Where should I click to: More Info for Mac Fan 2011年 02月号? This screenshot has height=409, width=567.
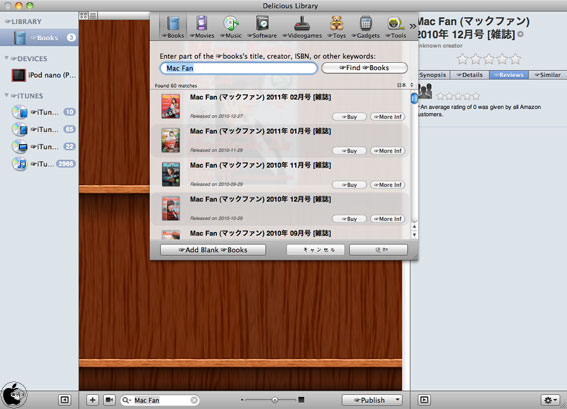(x=388, y=117)
